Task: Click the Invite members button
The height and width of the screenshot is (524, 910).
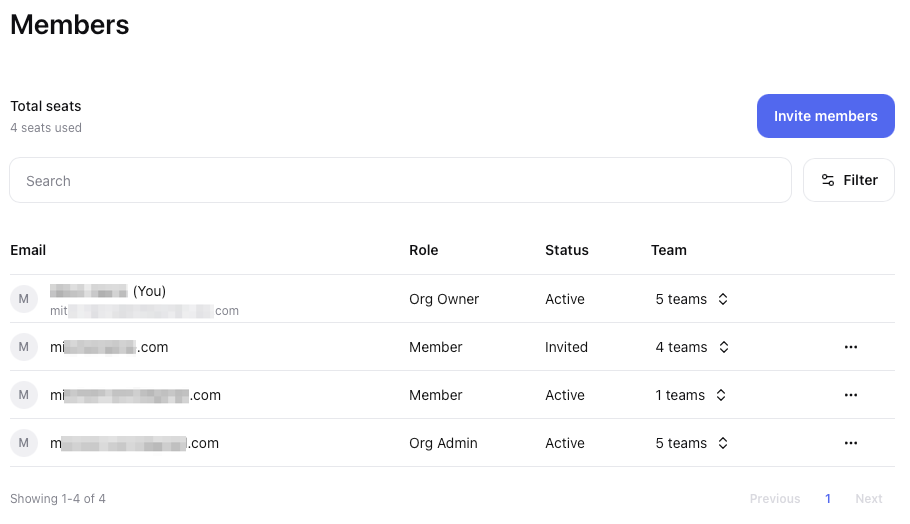Action: click(x=825, y=116)
